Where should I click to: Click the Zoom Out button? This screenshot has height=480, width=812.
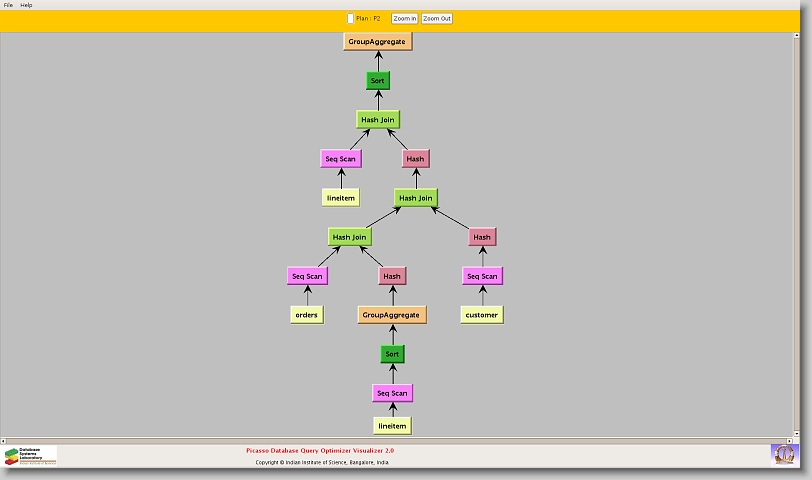pos(437,18)
